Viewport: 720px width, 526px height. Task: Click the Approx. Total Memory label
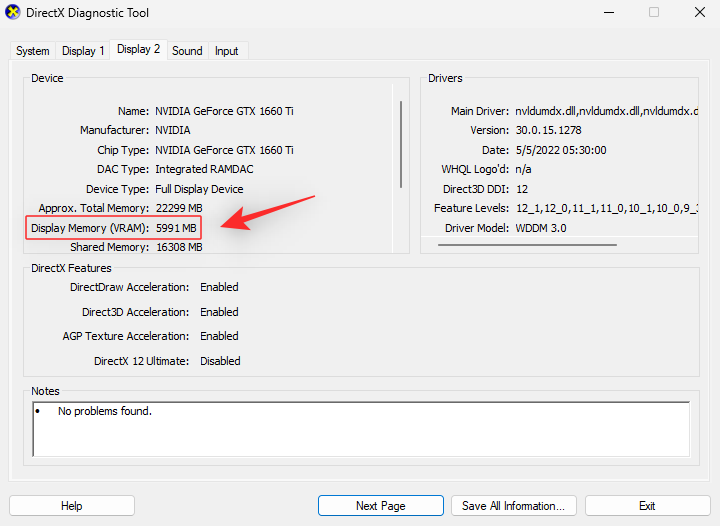click(94, 208)
